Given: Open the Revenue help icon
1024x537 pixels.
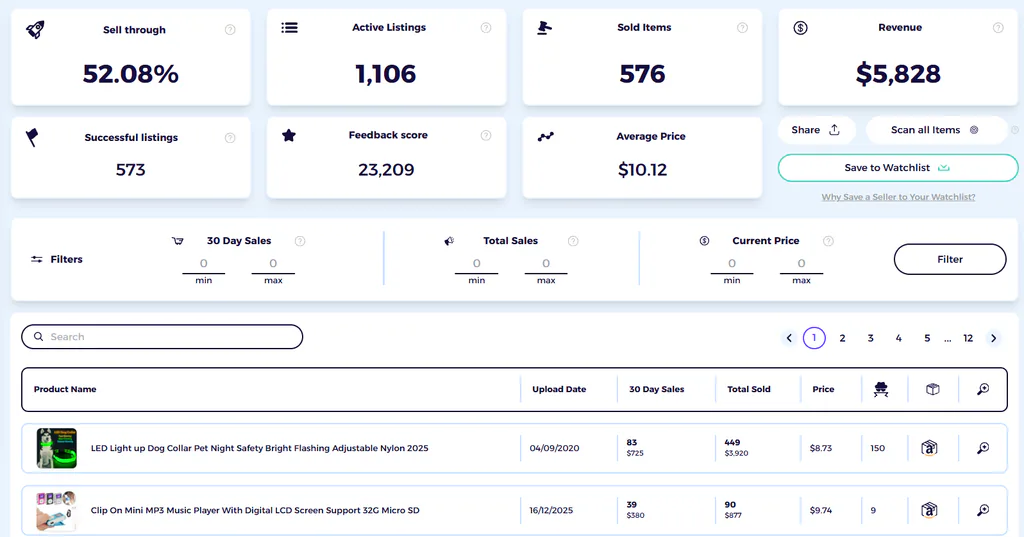Looking at the screenshot, I should tap(998, 27).
